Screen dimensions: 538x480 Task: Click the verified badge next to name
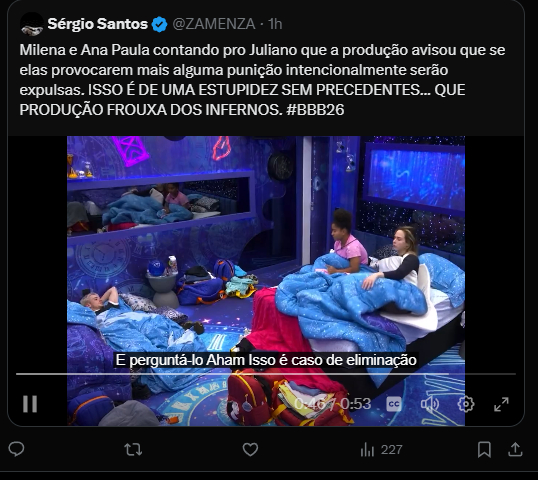click(159, 24)
